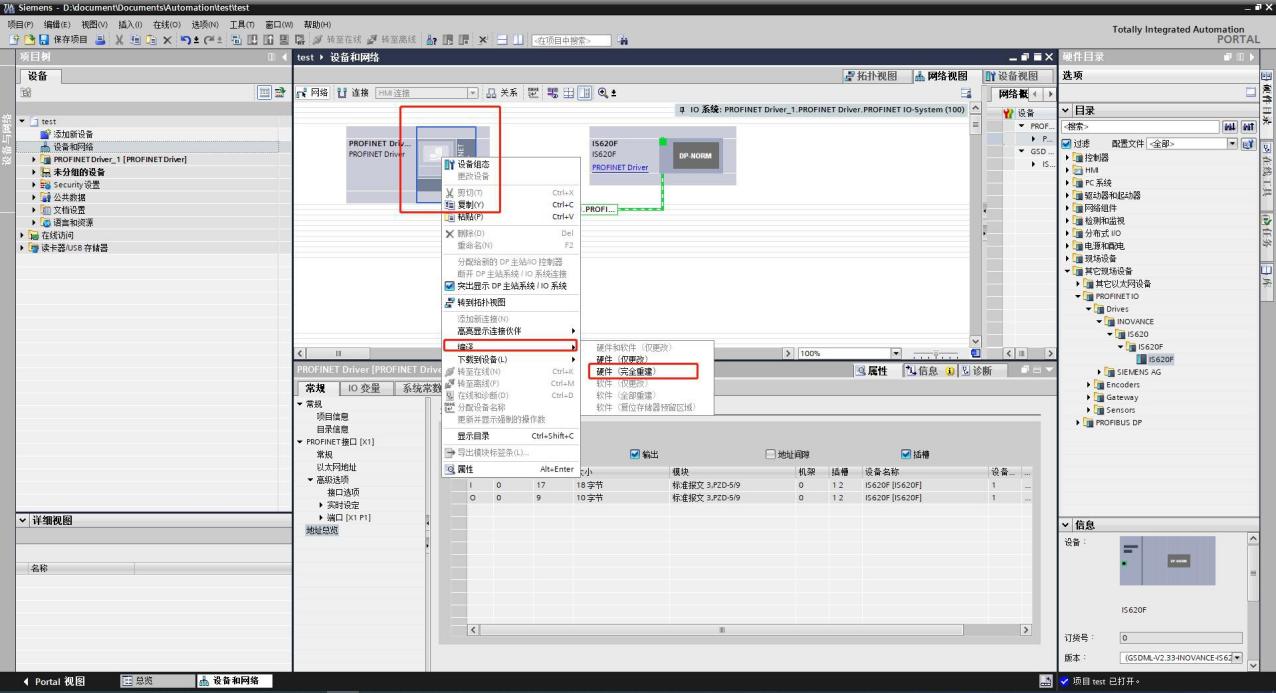The width and height of the screenshot is (1276, 693).
Task: Select 以太网地址 in property tree
Action: point(336,467)
